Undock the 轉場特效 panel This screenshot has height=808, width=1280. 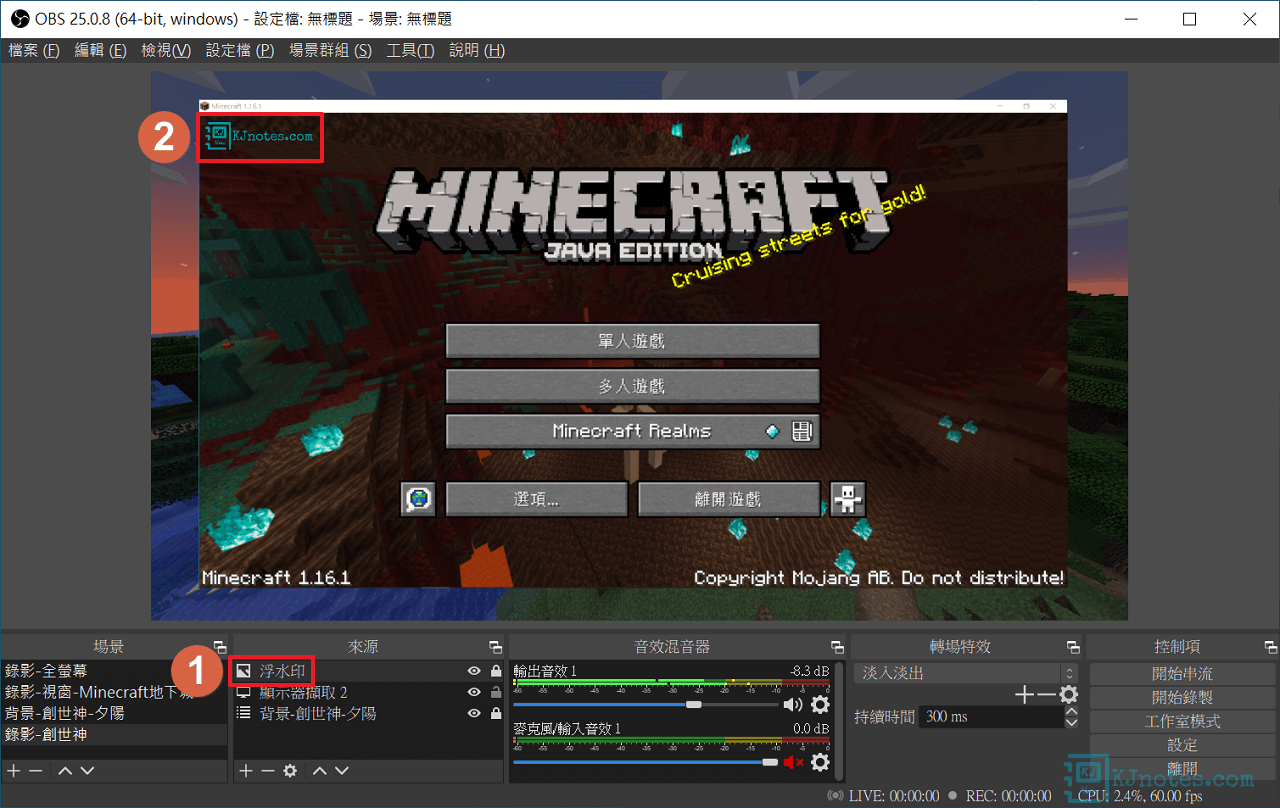click(x=1073, y=648)
